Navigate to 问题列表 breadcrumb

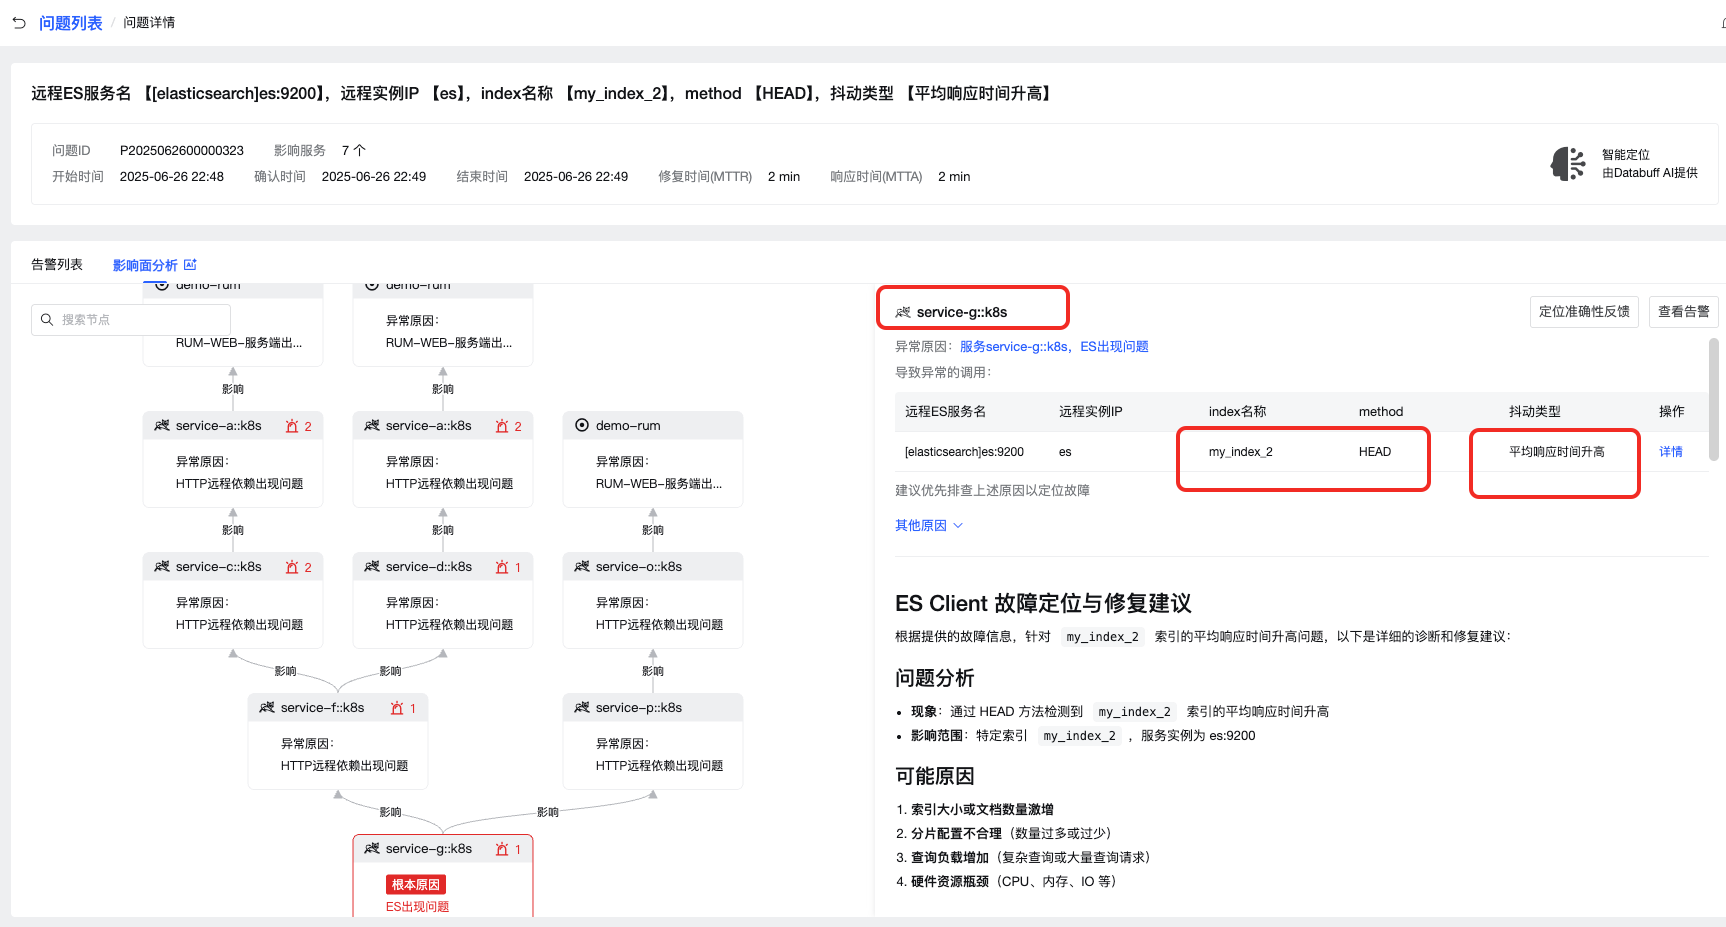click(x=71, y=23)
